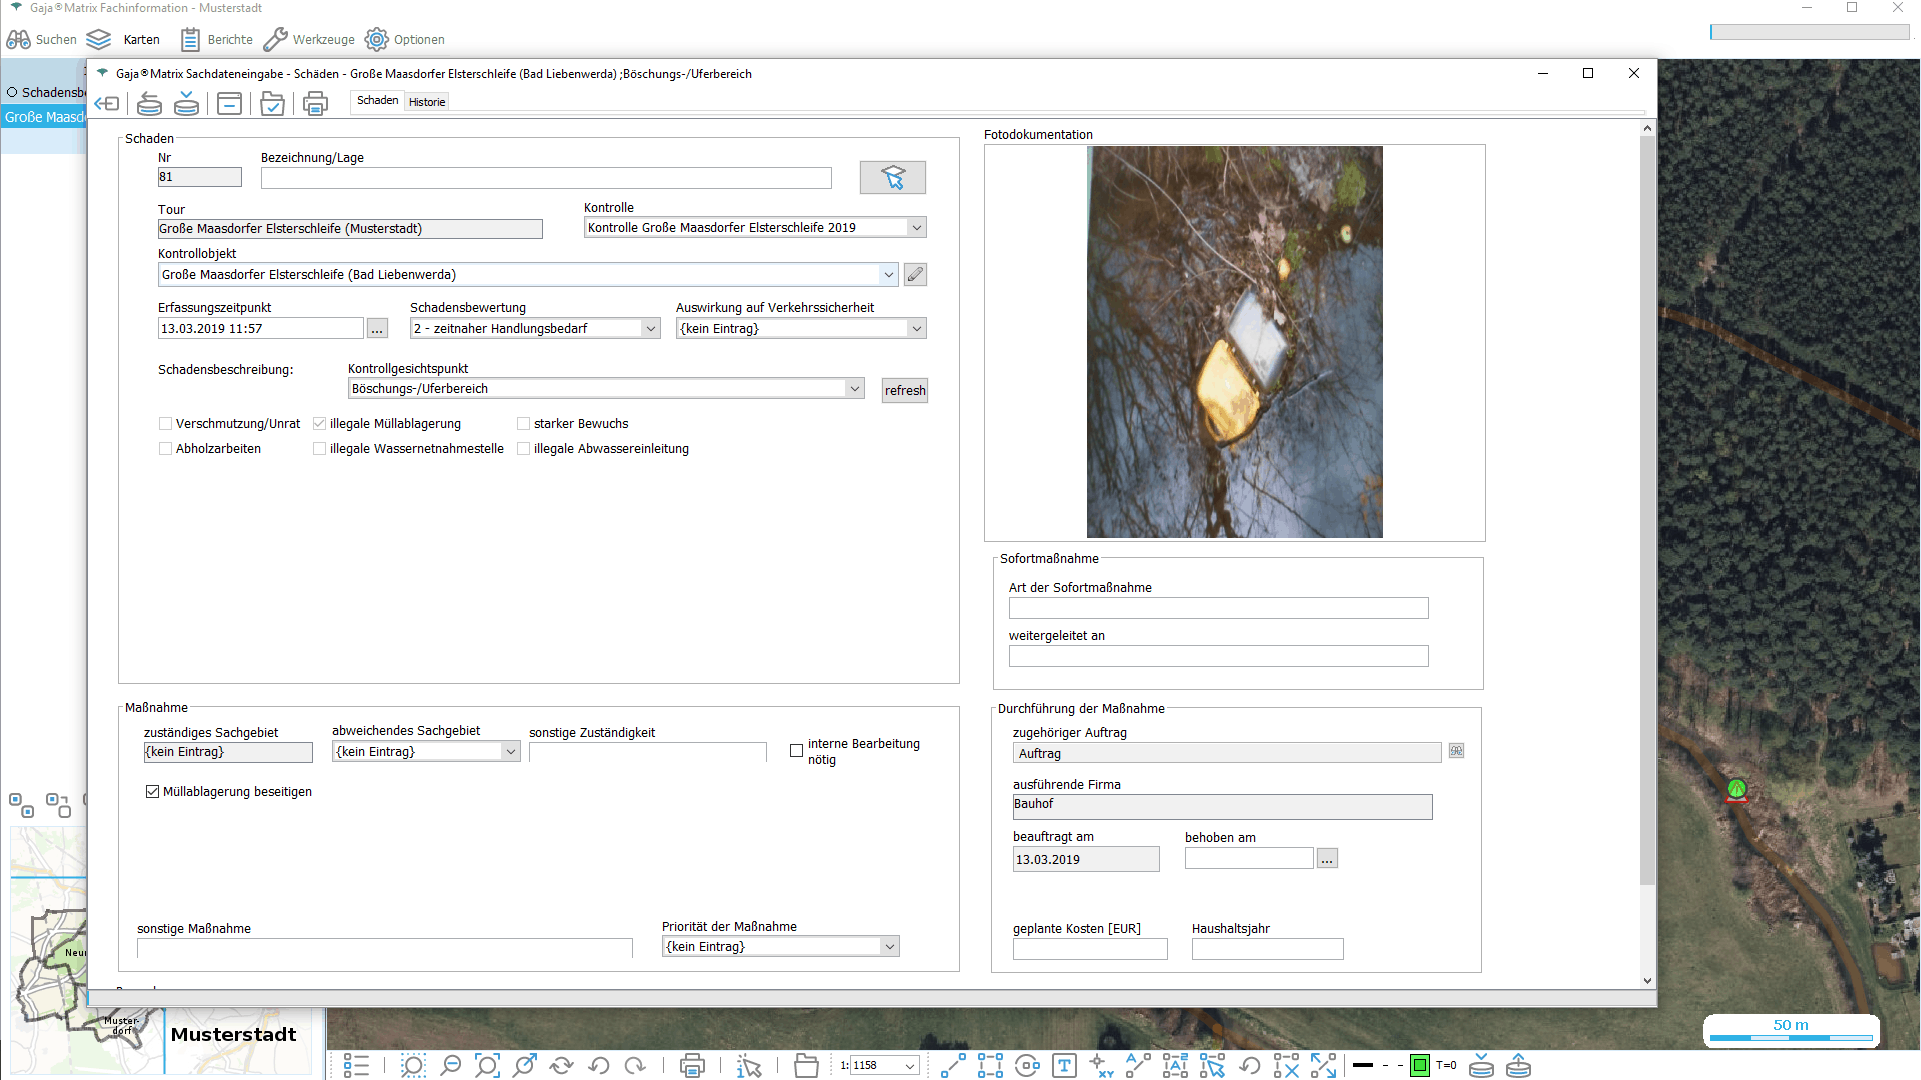Screen dimensions: 1921x1080
Task: Switch to the Historie tab
Action: 427,102
